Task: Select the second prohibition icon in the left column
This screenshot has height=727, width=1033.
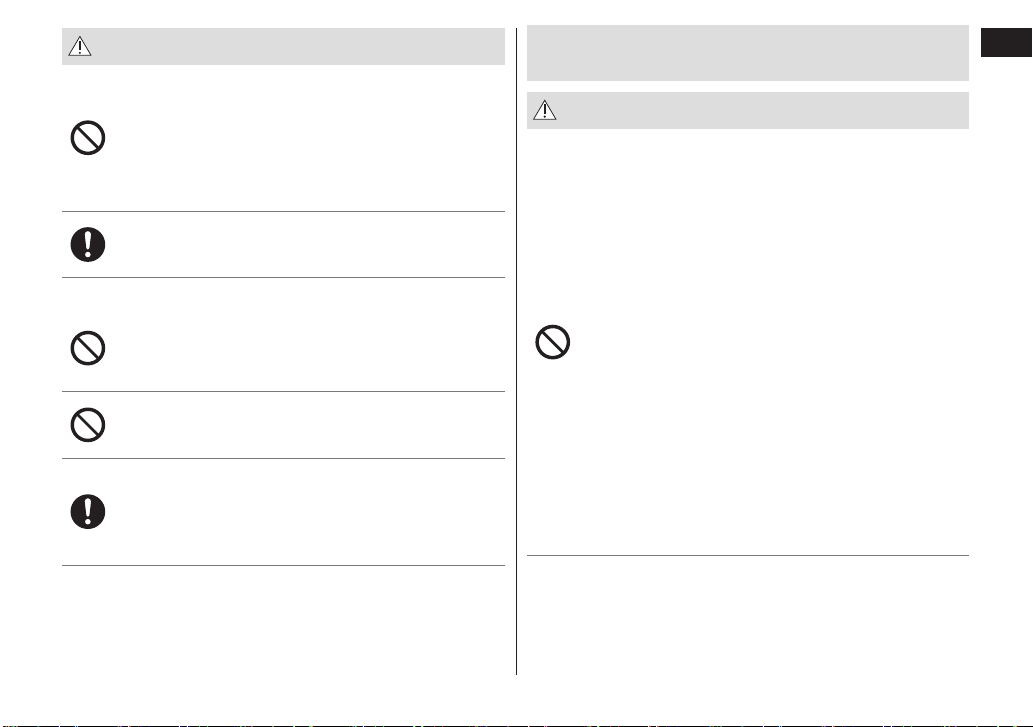Action: point(88,348)
